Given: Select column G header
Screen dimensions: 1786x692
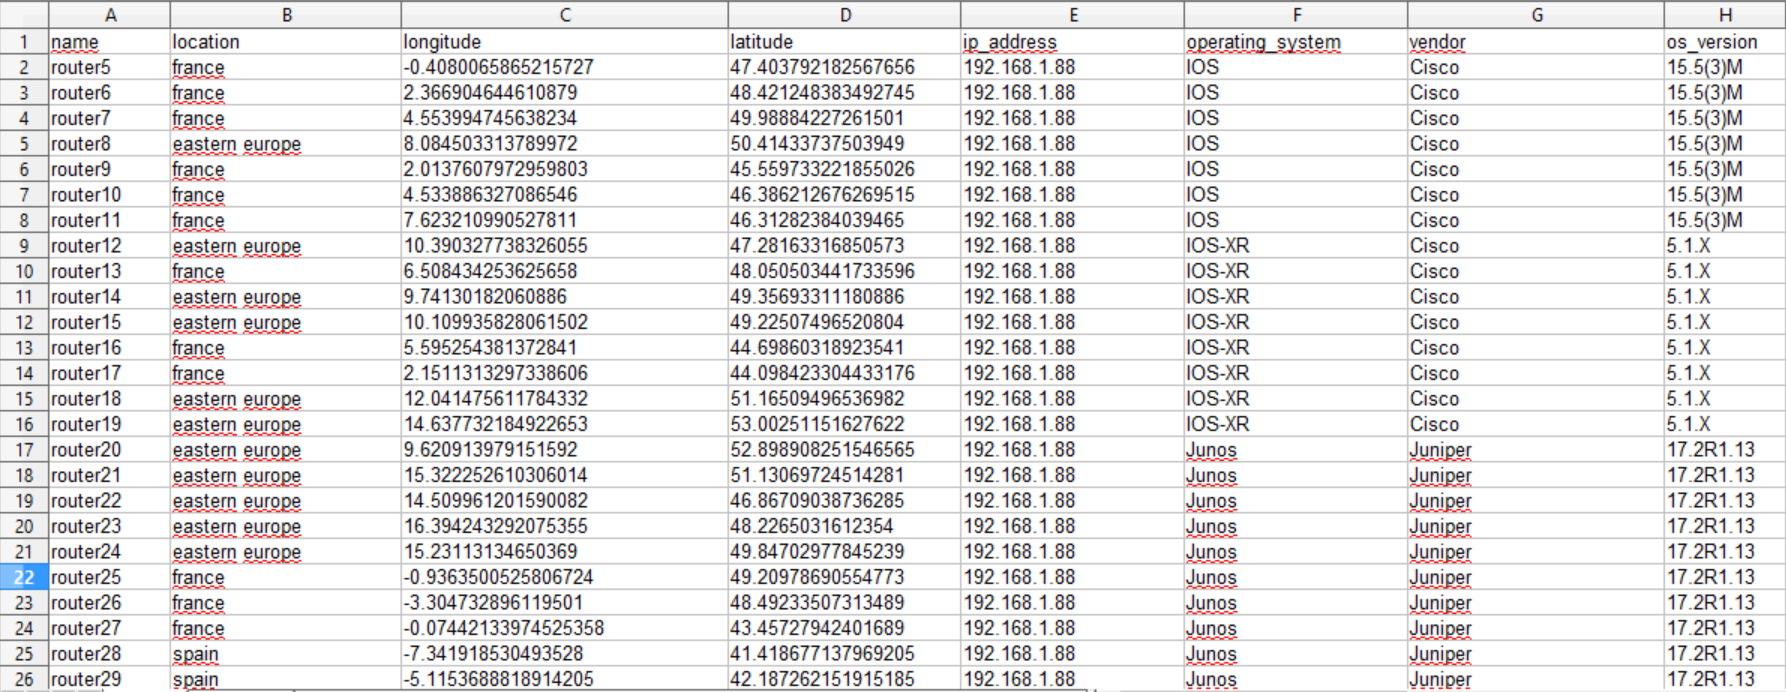Looking at the screenshot, I should (x=1536, y=15).
